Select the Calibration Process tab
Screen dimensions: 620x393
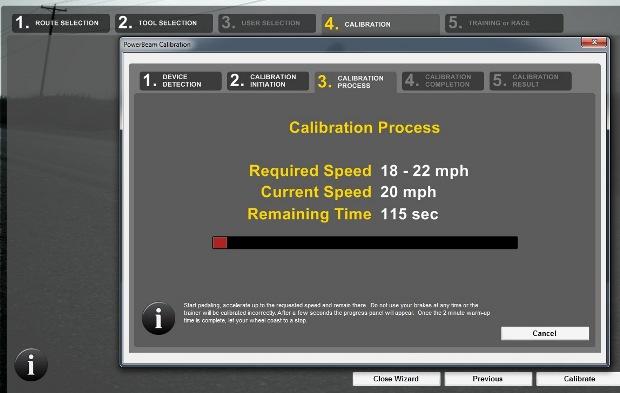[355, 82]
